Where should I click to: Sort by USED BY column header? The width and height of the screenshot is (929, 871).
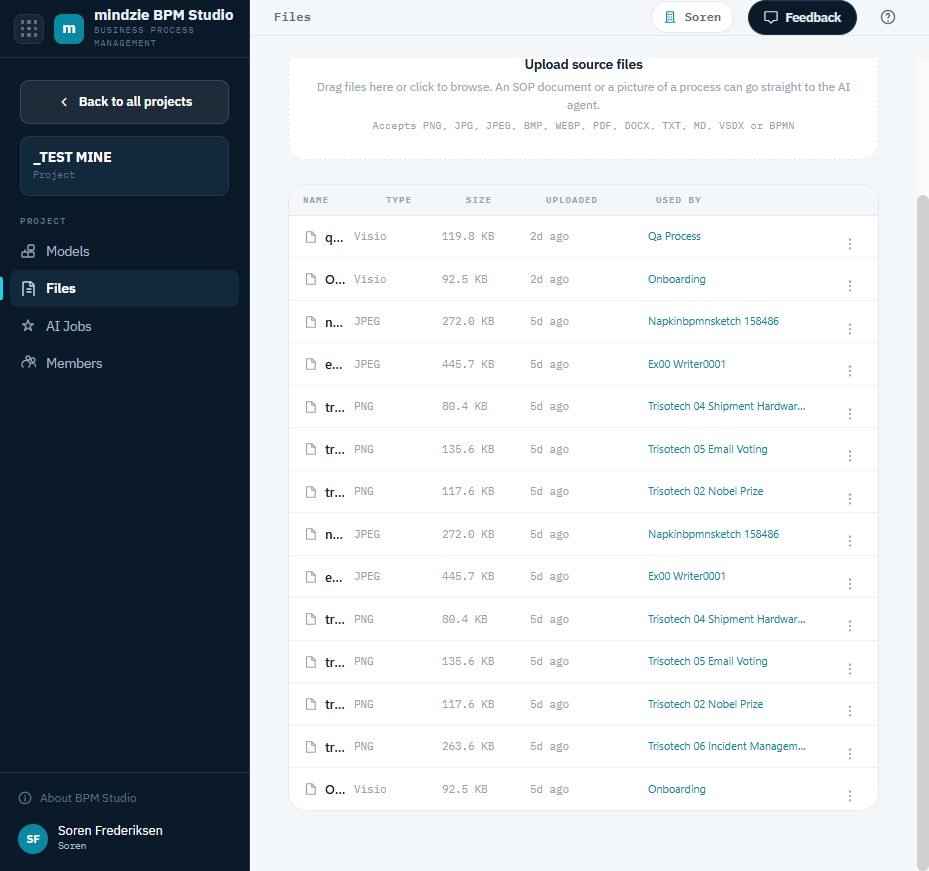pyautogui.click(x=678, y=200)
